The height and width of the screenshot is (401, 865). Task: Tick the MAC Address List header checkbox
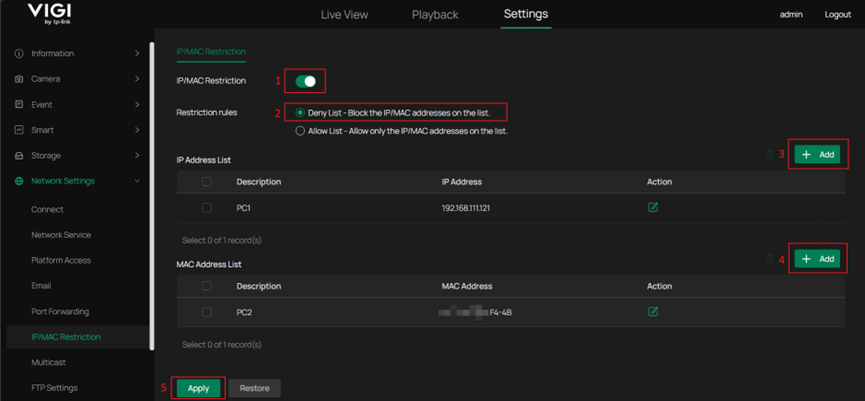click(207, 286)
